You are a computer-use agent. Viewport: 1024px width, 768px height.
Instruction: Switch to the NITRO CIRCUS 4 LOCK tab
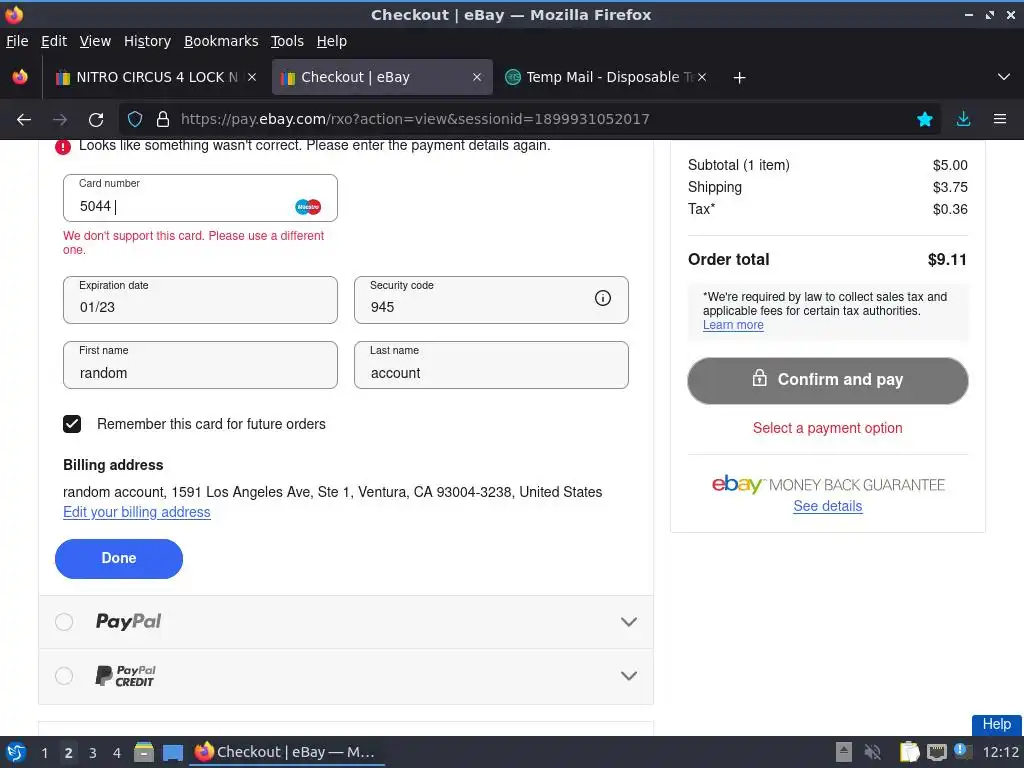click(155, 77)
